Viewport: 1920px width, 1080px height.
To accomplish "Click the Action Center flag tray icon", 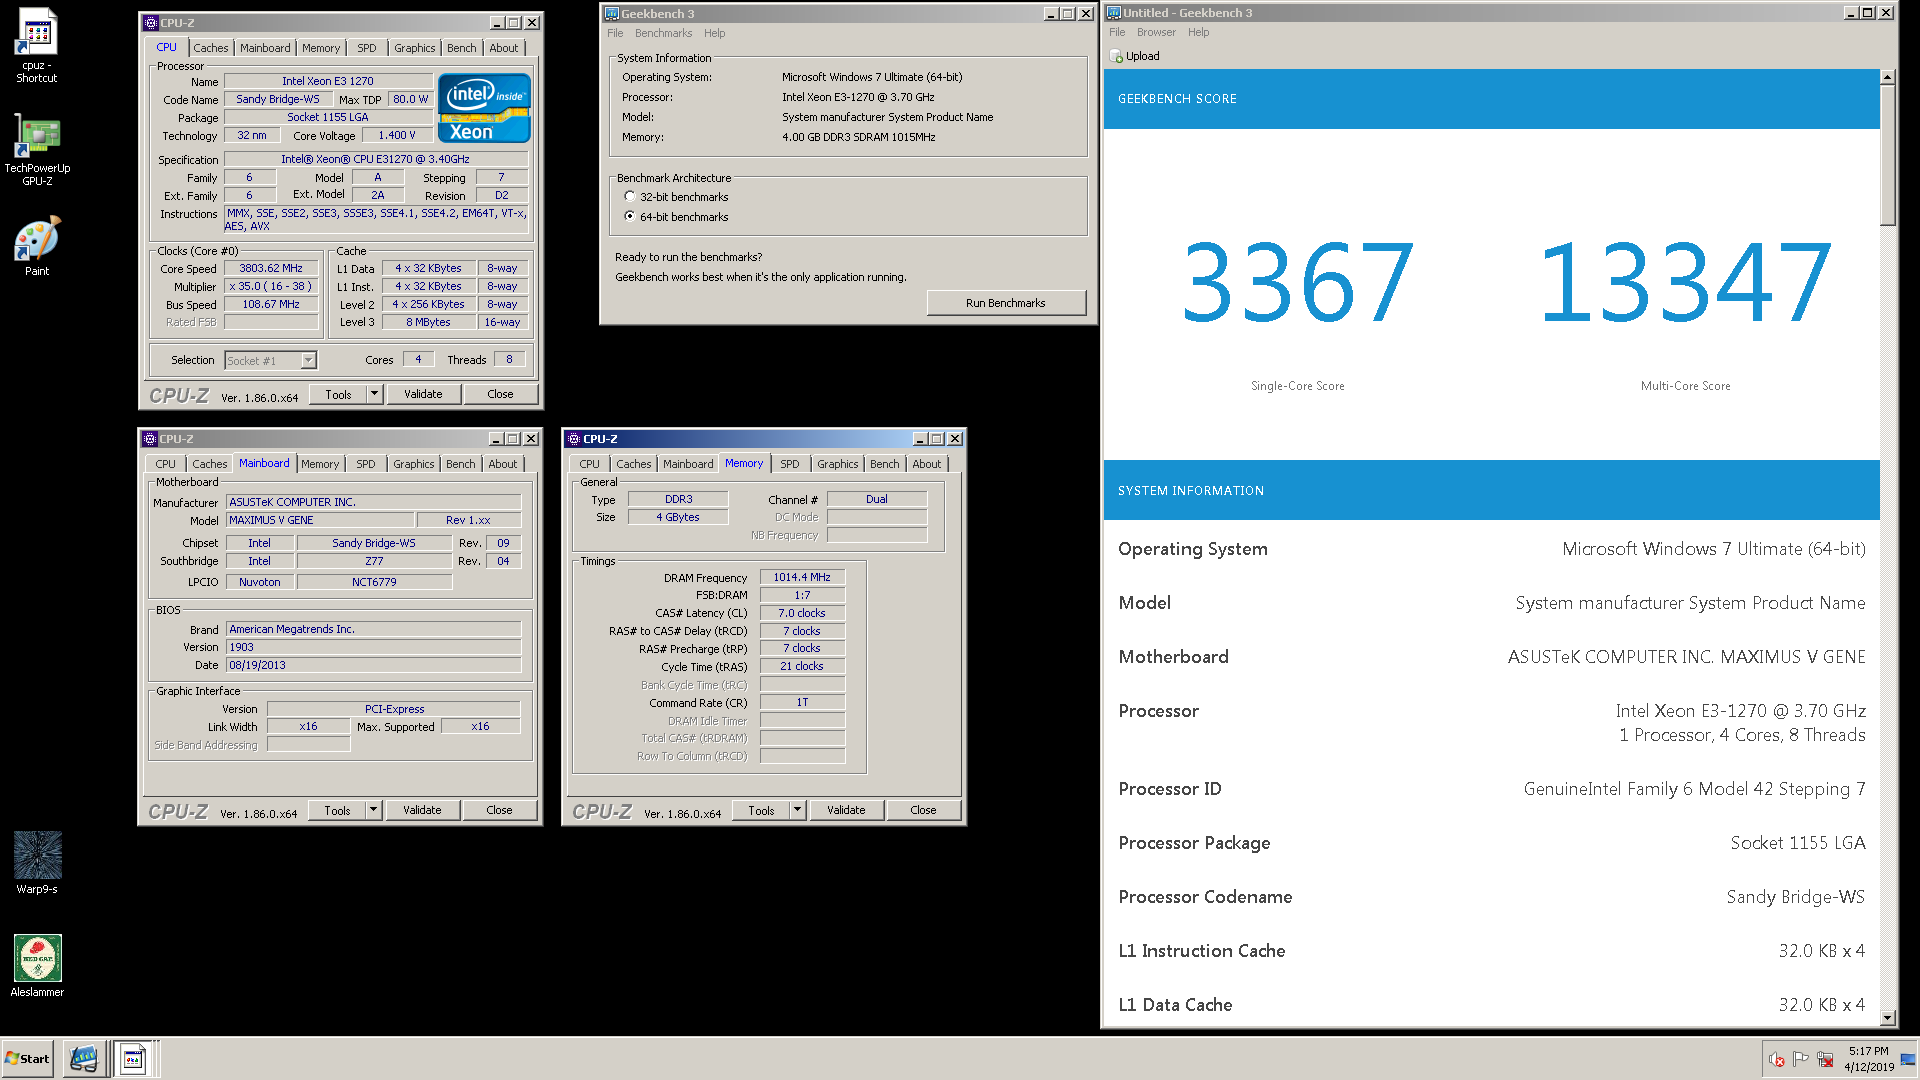I will [1801, 1060].
